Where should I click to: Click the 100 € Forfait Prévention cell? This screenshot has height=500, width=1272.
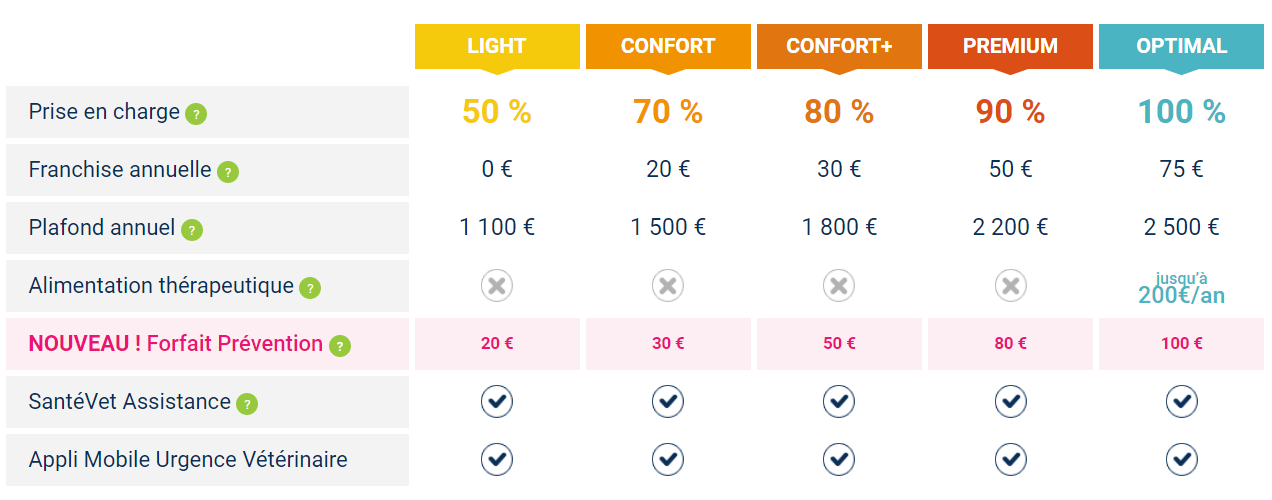pyautogui.click(x=1182, y=344)
